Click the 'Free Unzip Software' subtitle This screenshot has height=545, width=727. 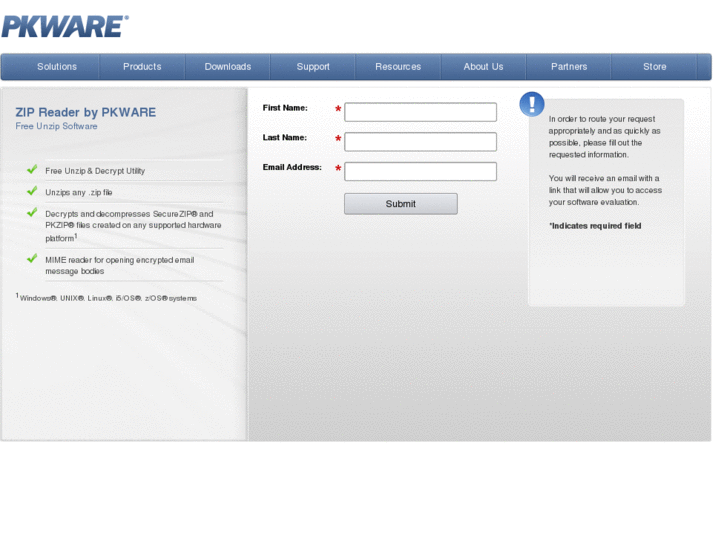click(57, 126)
